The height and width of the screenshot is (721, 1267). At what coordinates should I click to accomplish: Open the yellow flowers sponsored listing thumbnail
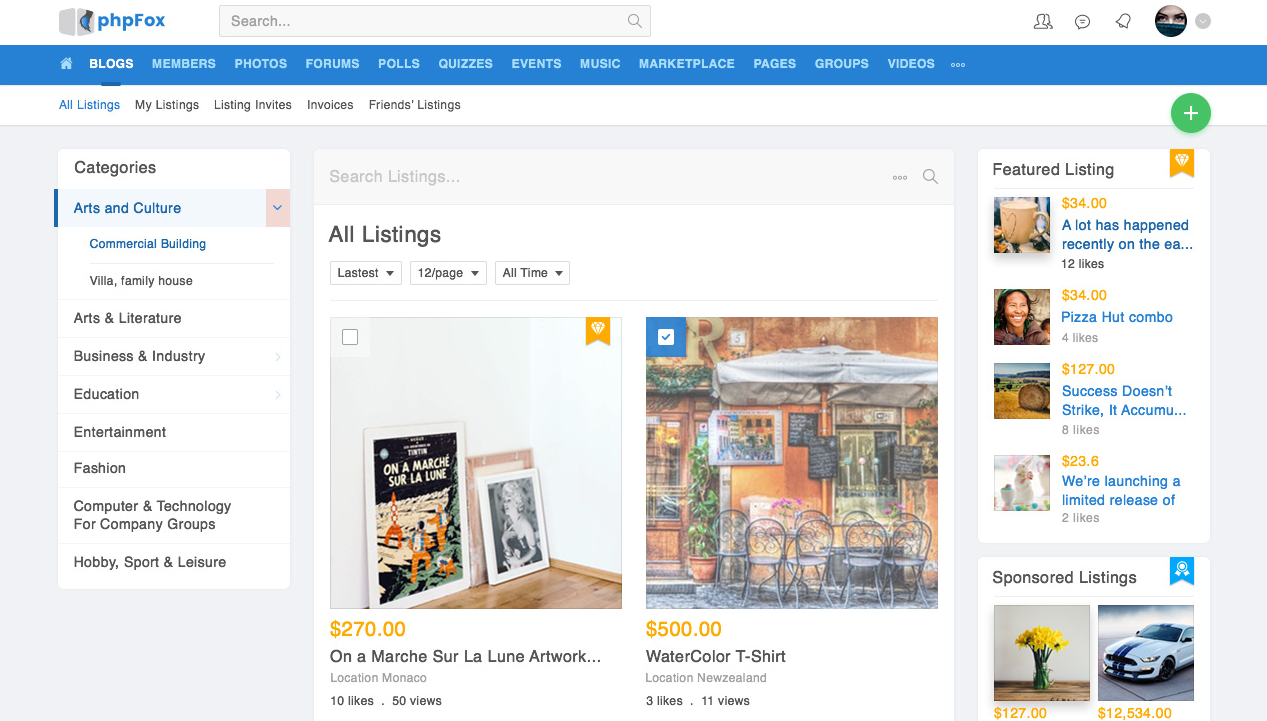[1041, 653]
